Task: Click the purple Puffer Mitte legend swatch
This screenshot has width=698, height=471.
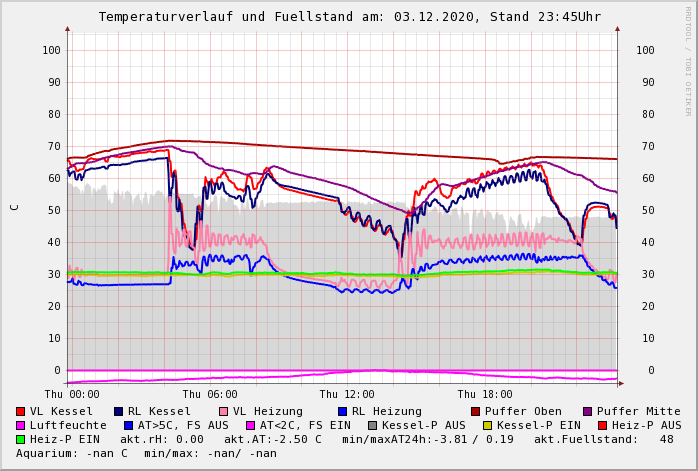Action: point(588,412)
